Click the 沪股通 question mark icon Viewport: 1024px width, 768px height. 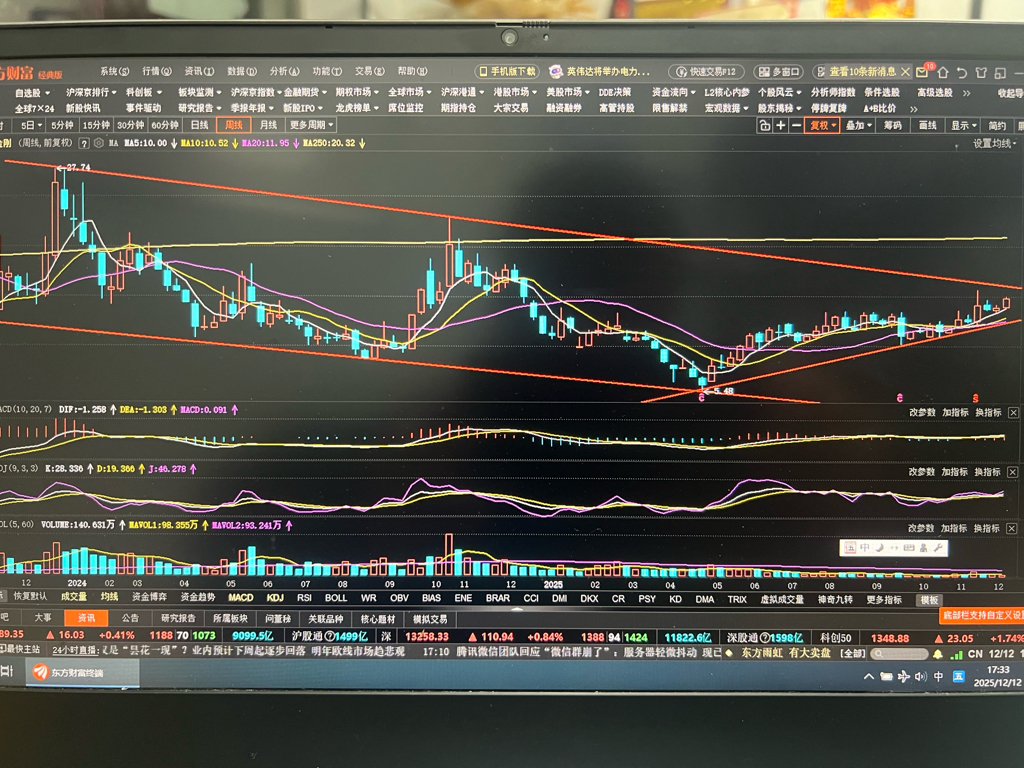328,636
